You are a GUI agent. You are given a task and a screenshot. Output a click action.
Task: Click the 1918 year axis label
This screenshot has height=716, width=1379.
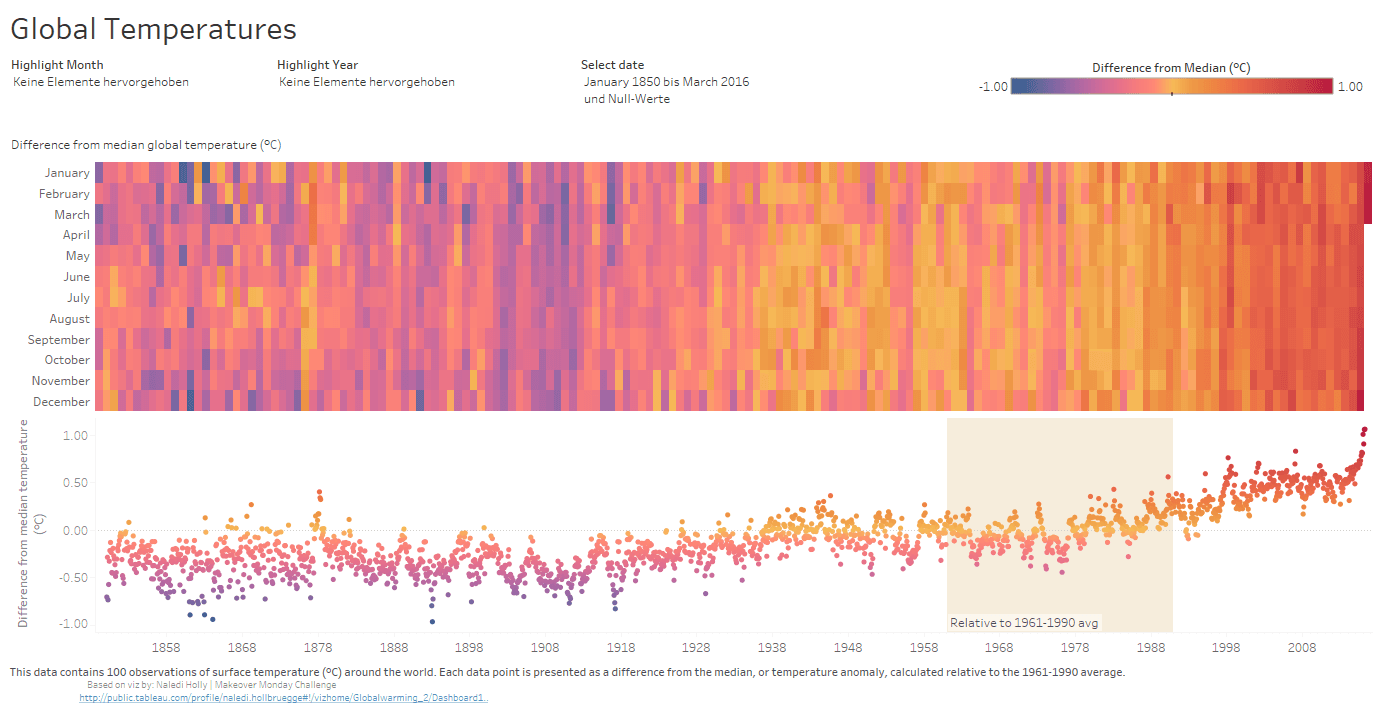(620, 648)
